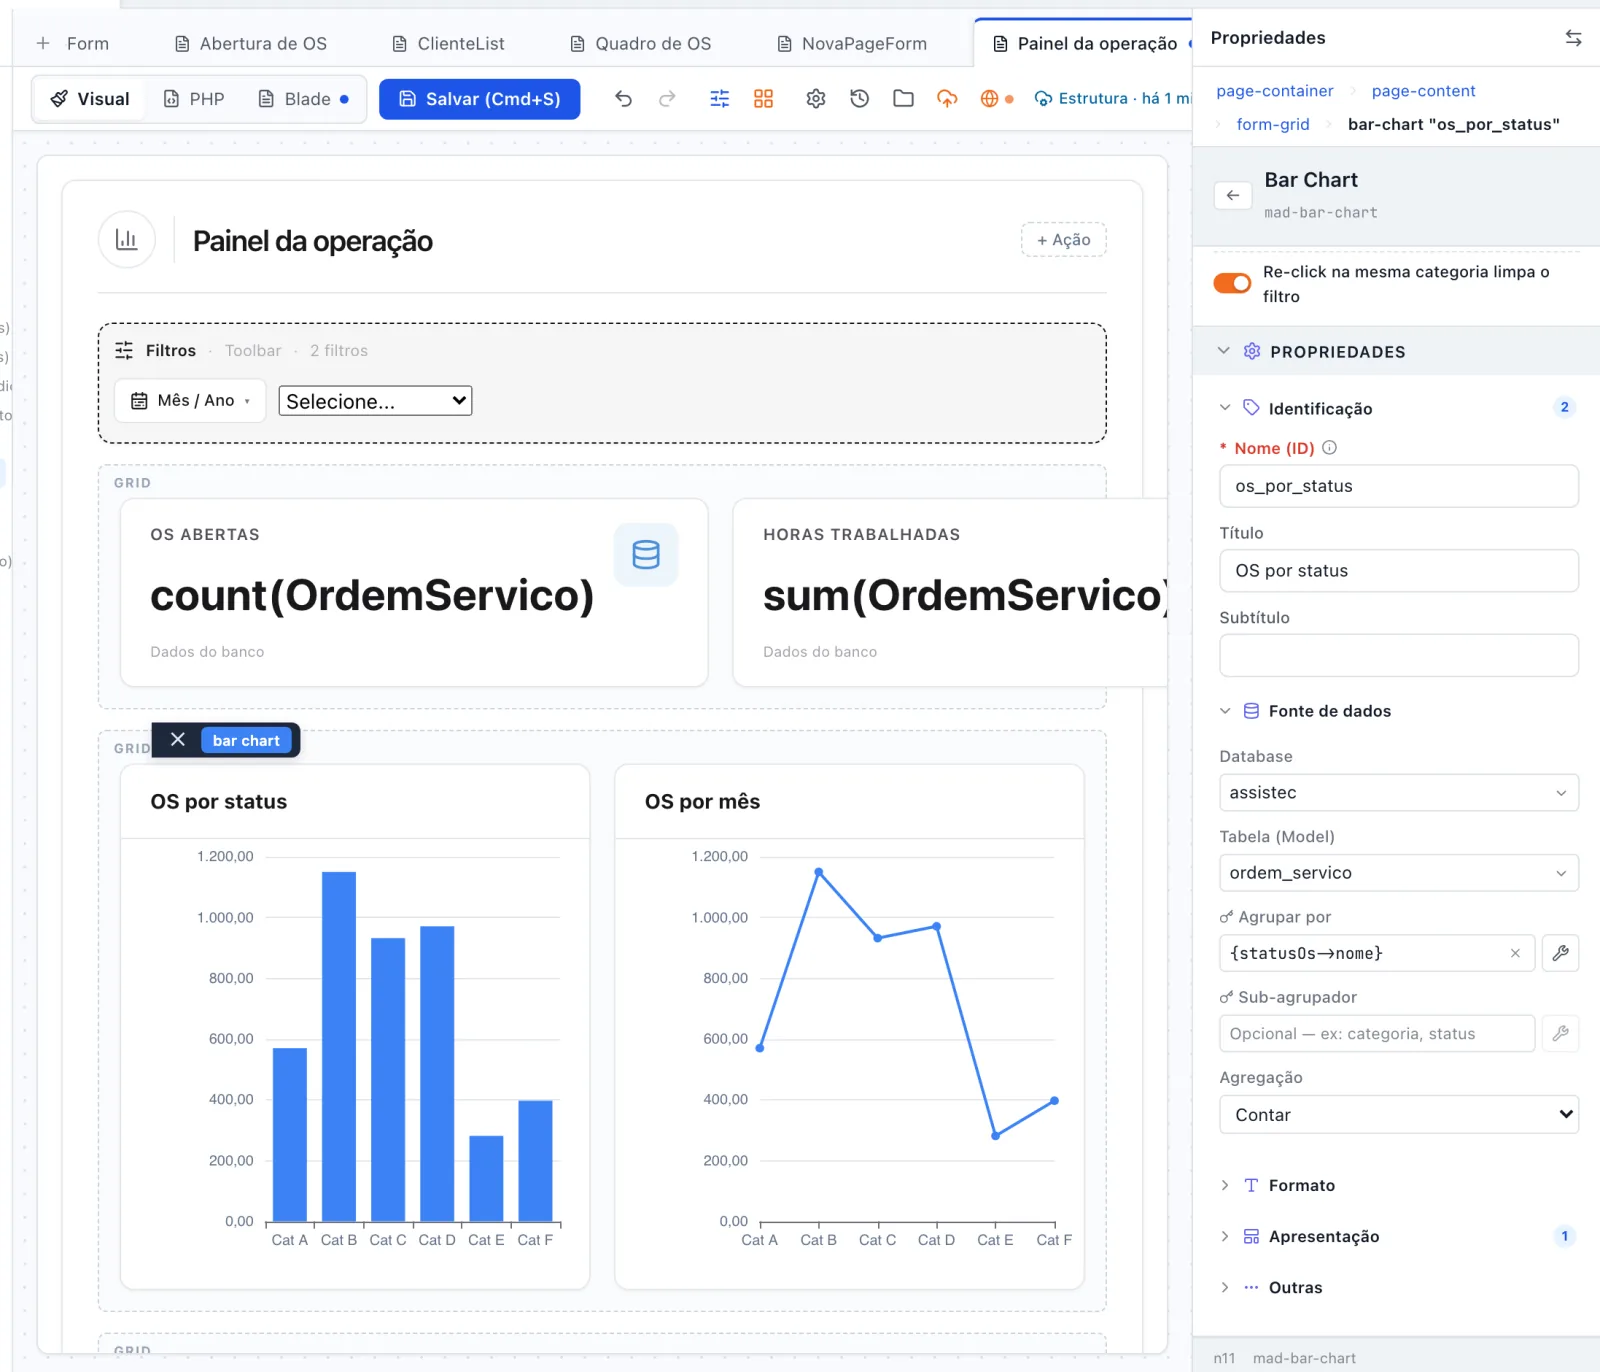Click the page-container breadcrumb link

click(1275, 91)
